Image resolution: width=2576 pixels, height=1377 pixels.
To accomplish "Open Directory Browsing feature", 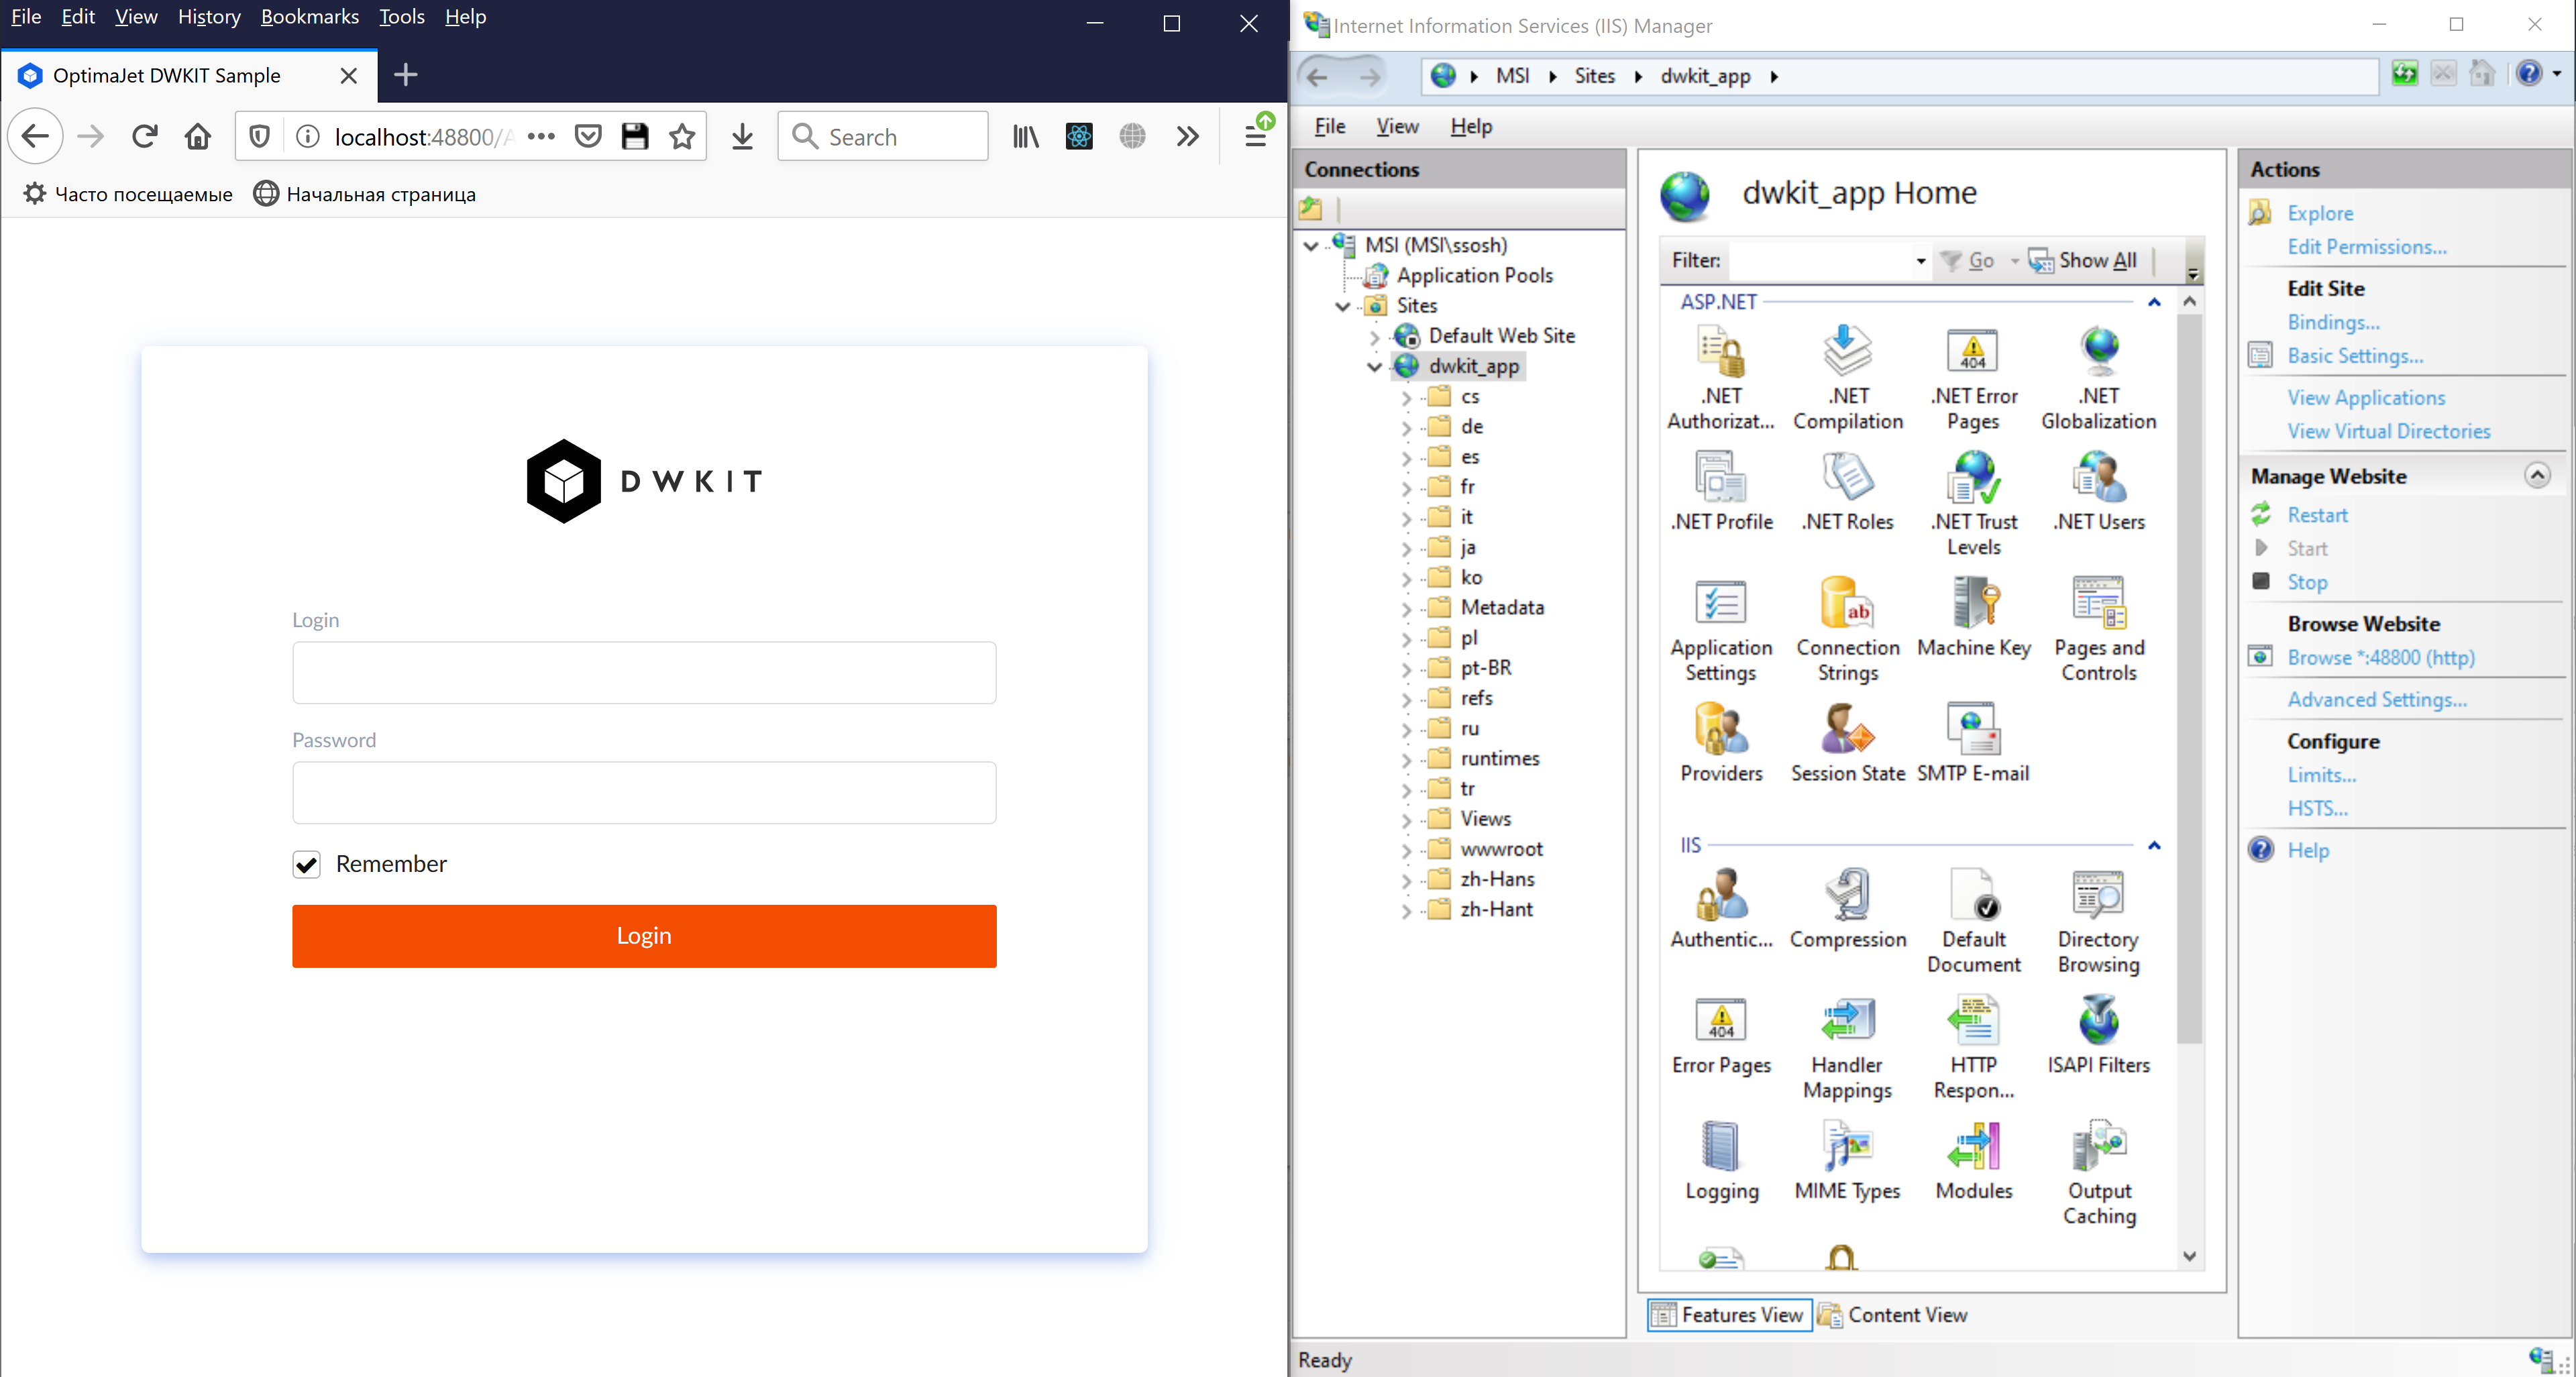I will [2099, 922].
